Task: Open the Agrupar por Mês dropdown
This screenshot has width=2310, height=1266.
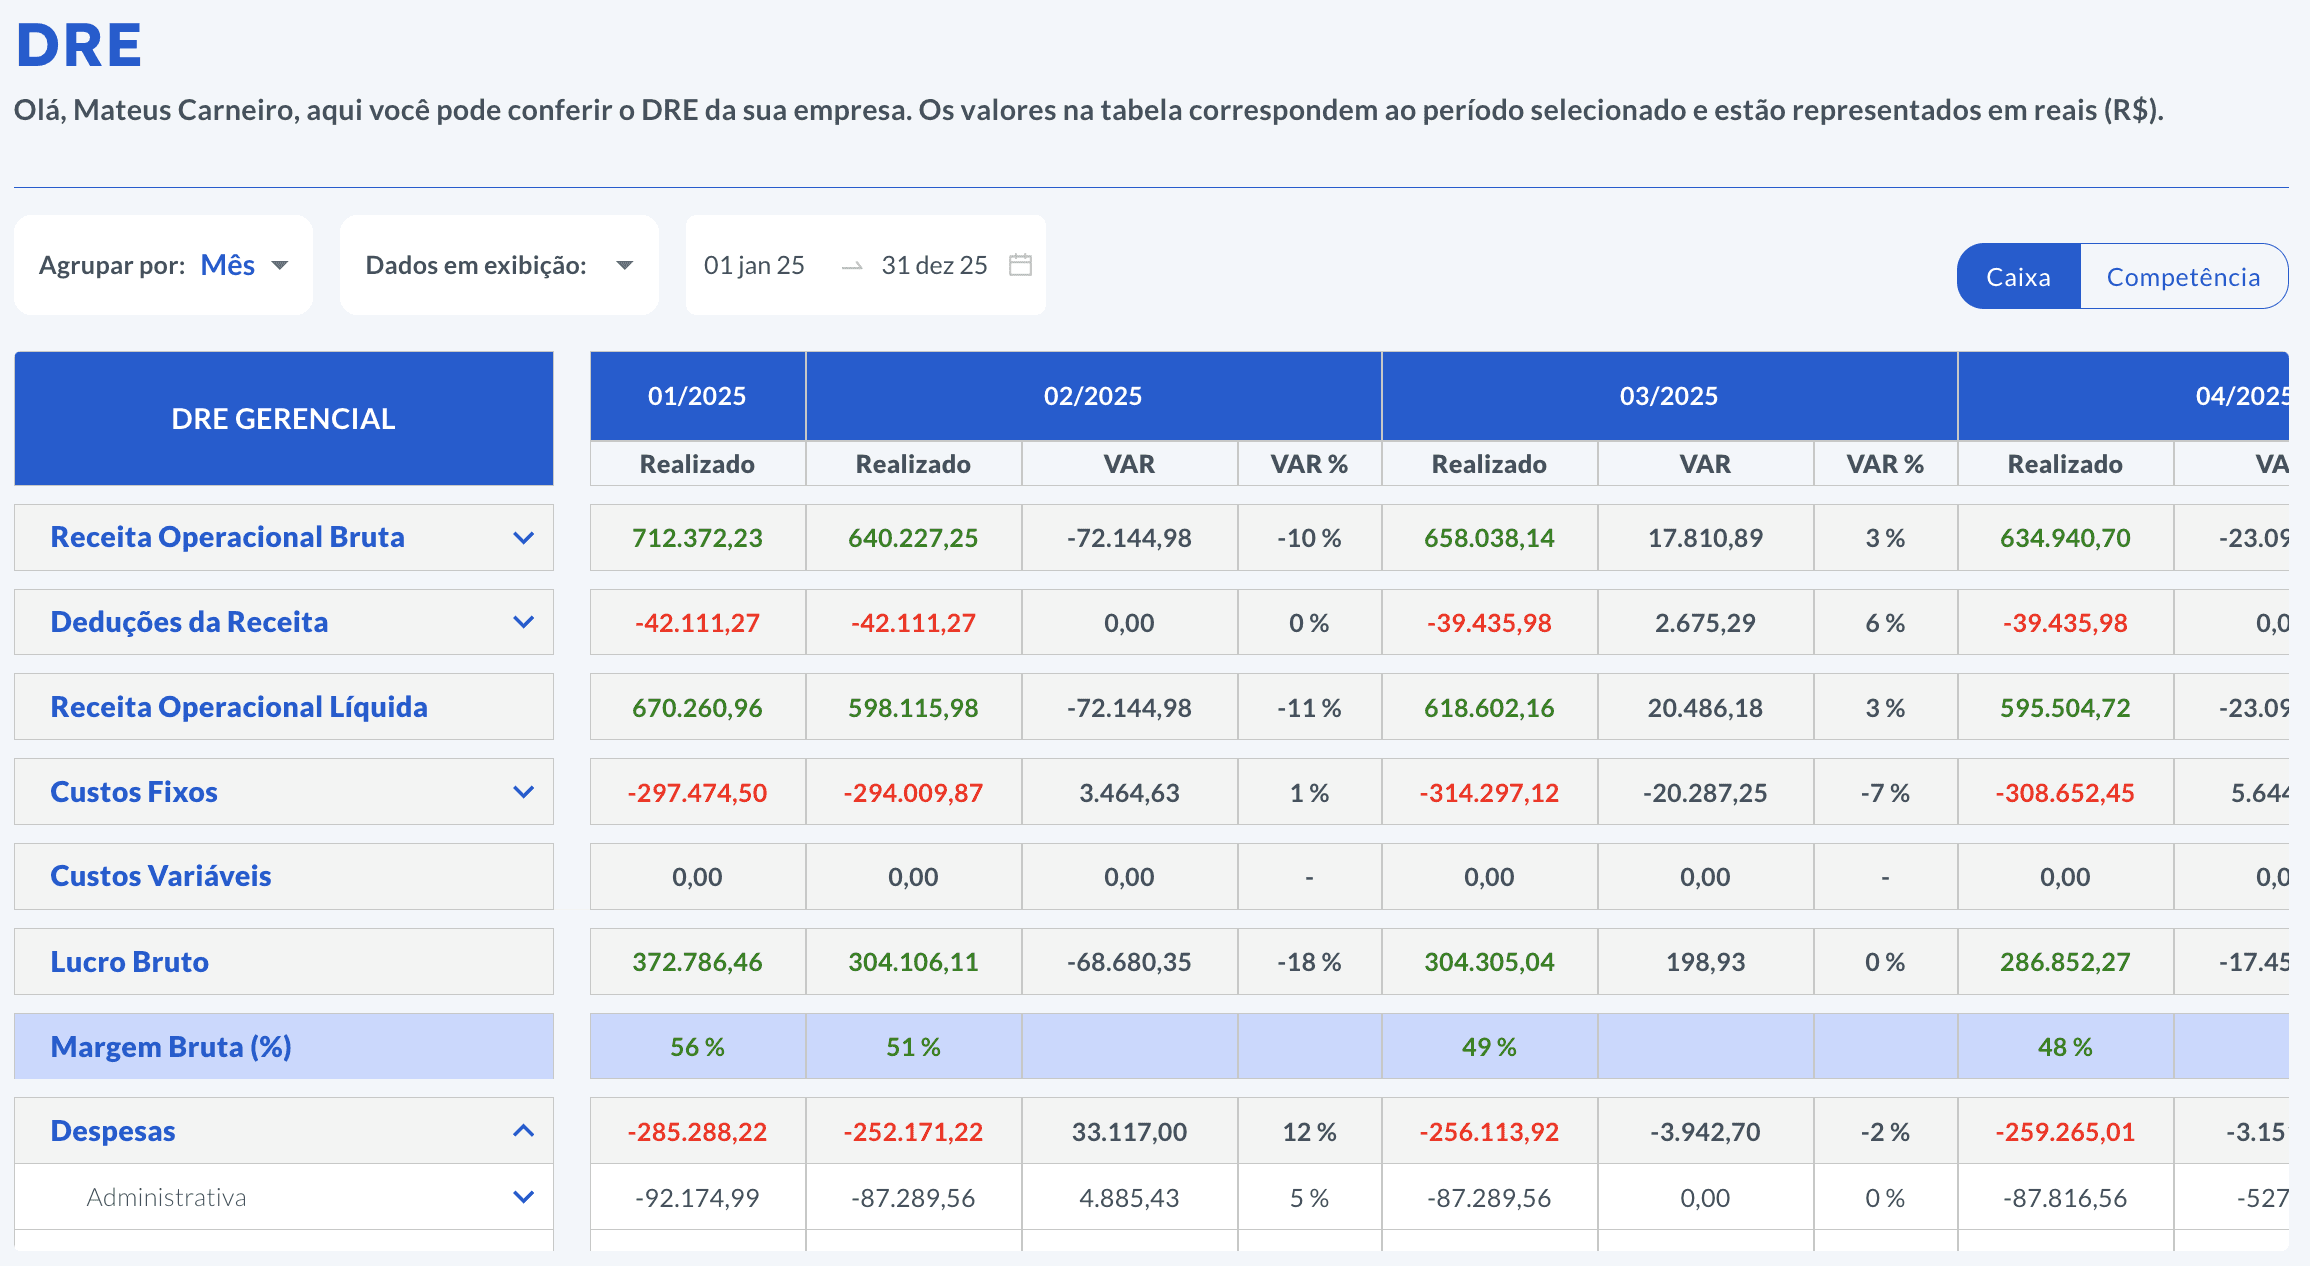Action: click(x=244, y=265)
